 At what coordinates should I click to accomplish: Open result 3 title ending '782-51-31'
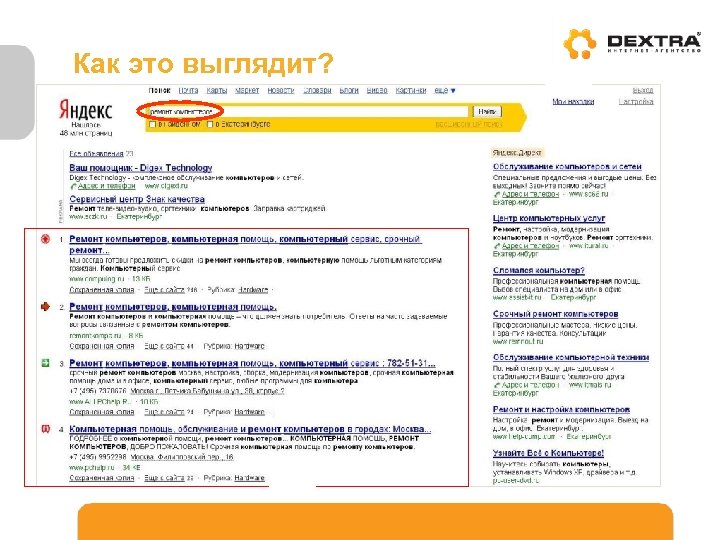click(252, 363)
